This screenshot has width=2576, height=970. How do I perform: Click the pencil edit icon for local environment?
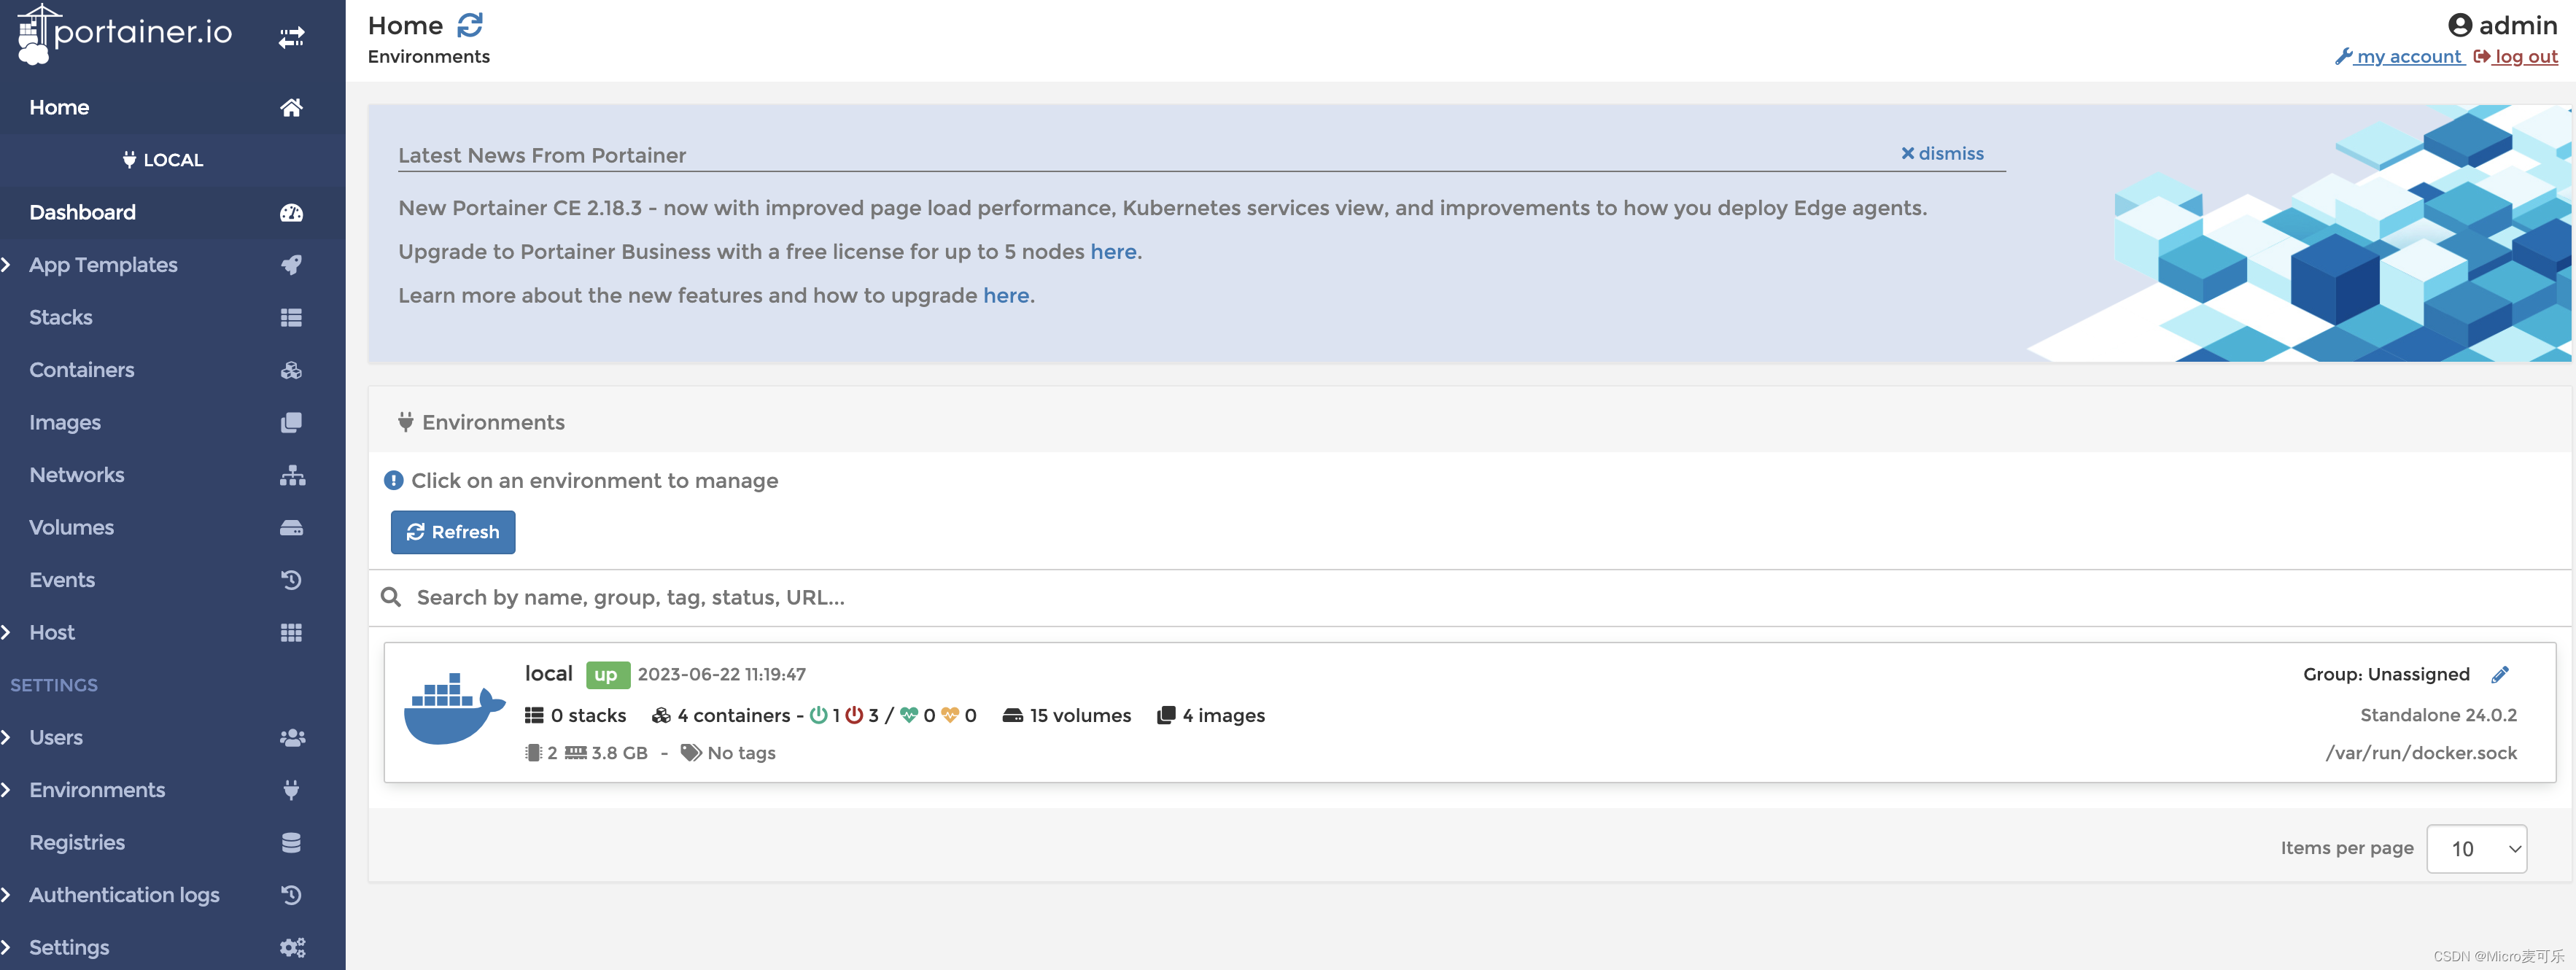(x=2500, y=674)
